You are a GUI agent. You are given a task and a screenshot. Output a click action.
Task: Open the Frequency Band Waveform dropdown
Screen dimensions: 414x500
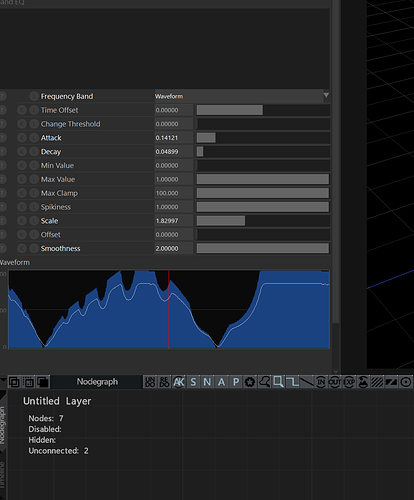242,96
